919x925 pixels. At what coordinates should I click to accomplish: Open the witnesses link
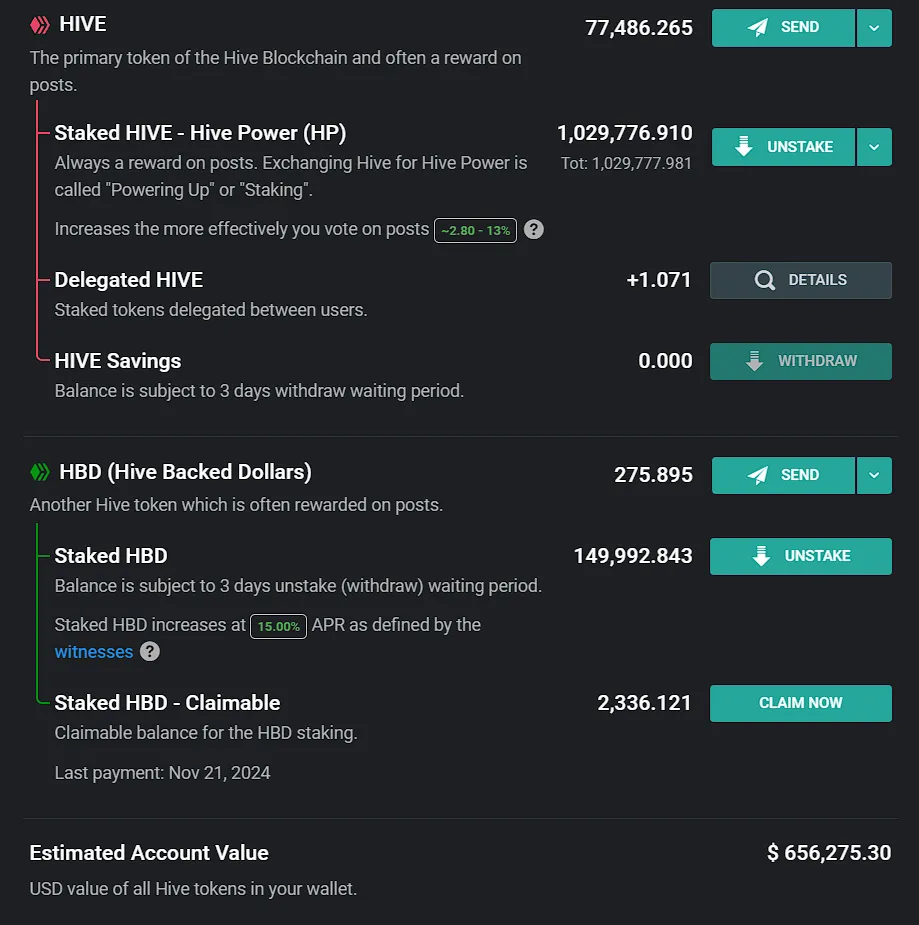(x=94, y=652)
